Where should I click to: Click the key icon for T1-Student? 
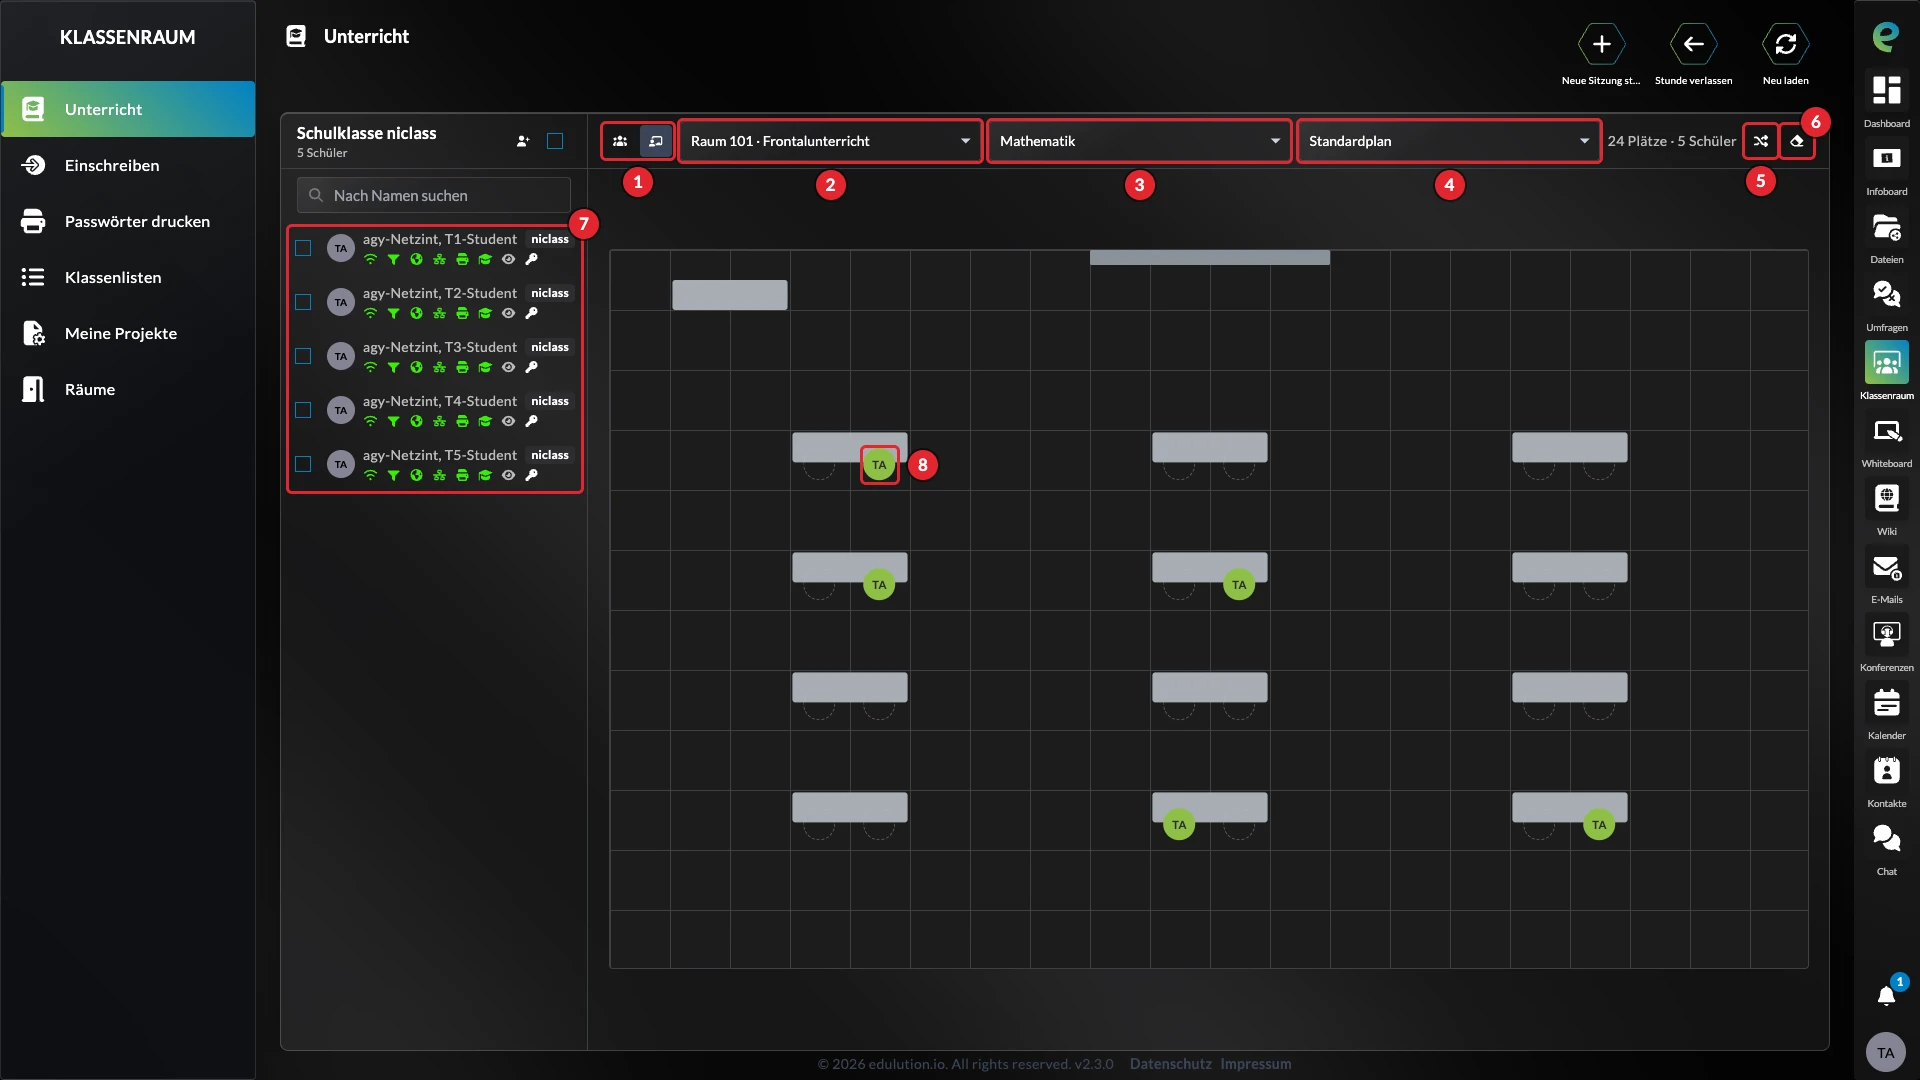[532, 259]
